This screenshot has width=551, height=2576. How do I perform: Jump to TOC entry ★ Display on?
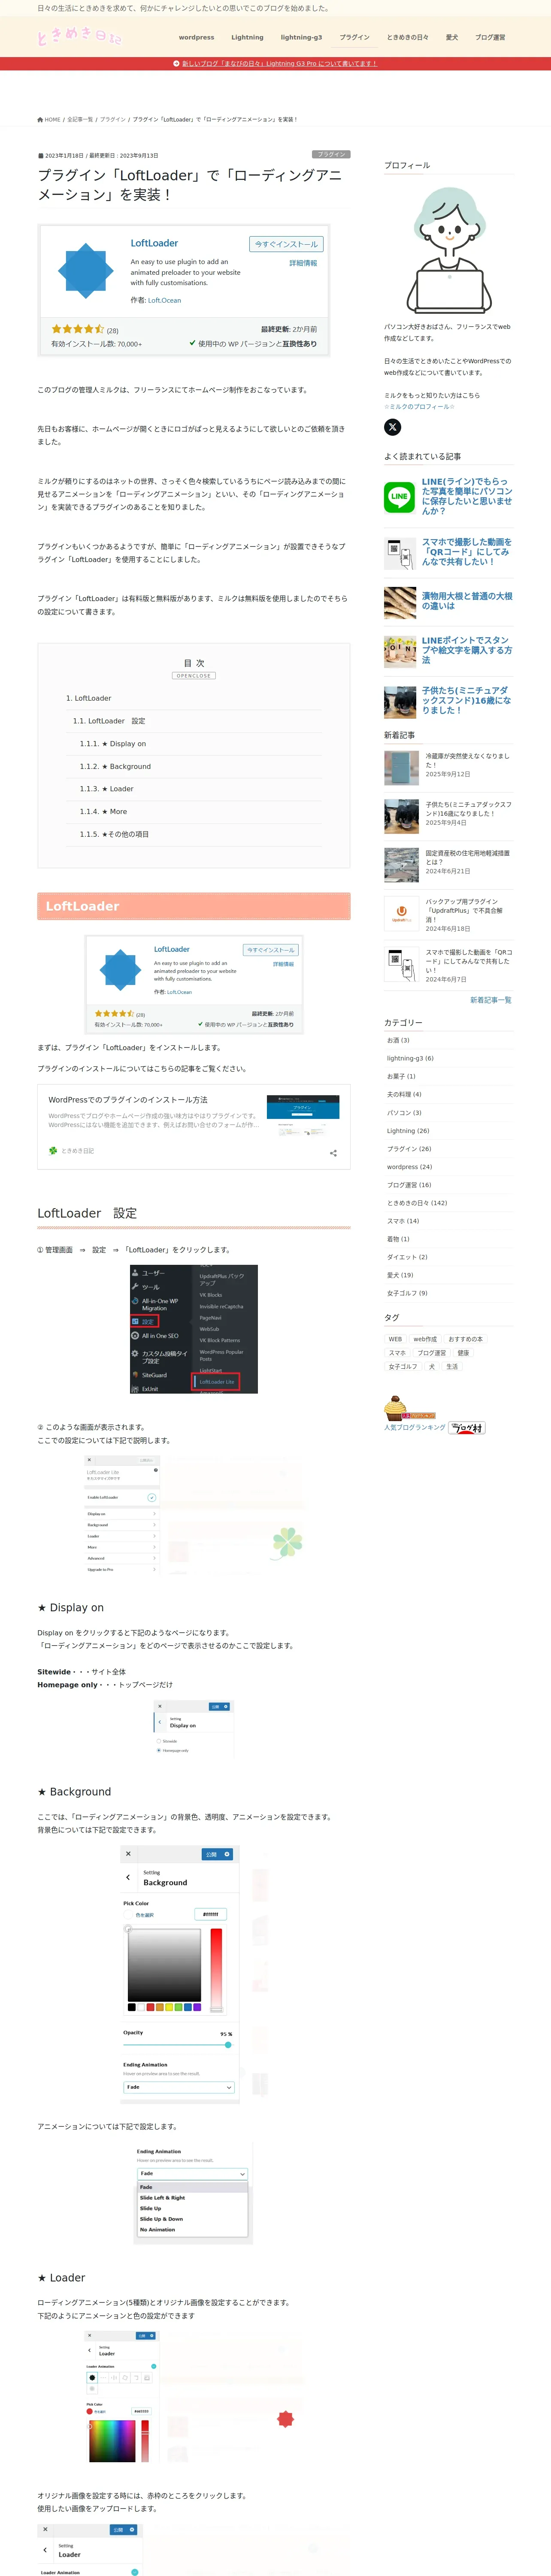coord(113,744)
